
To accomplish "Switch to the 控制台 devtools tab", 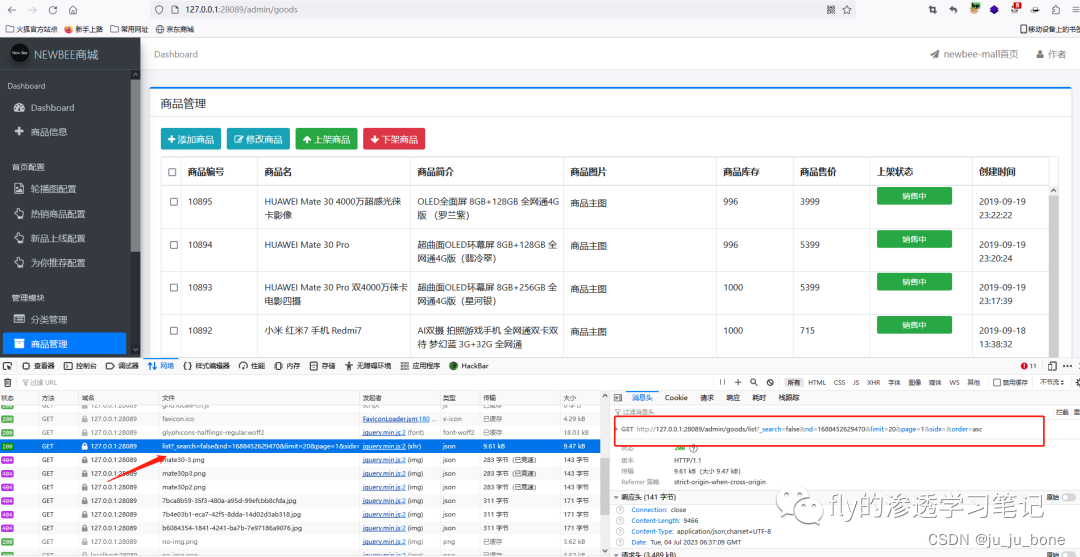I will click(81, 366).
